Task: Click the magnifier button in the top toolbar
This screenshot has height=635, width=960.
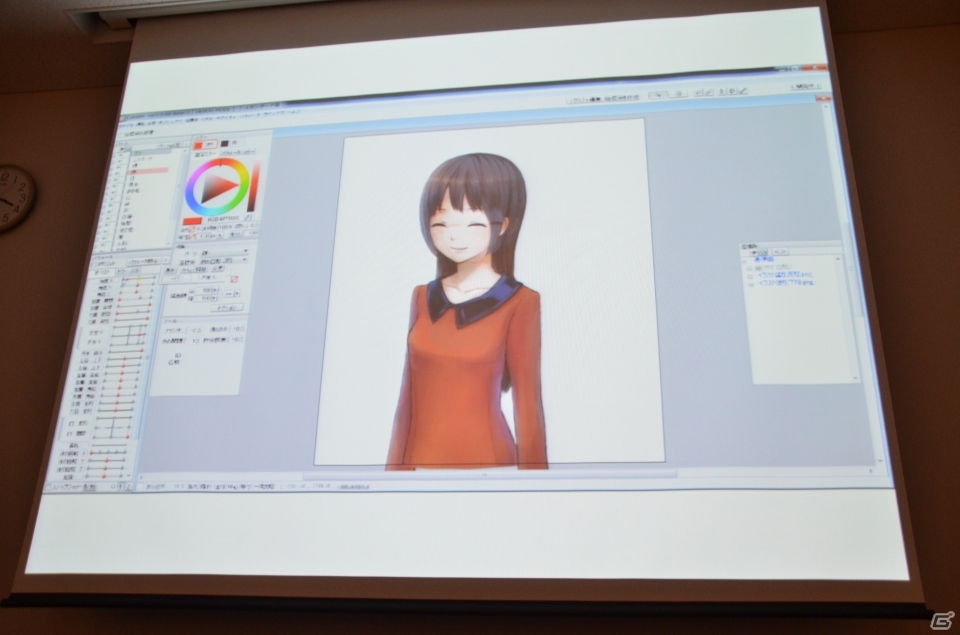Action: 657,95
